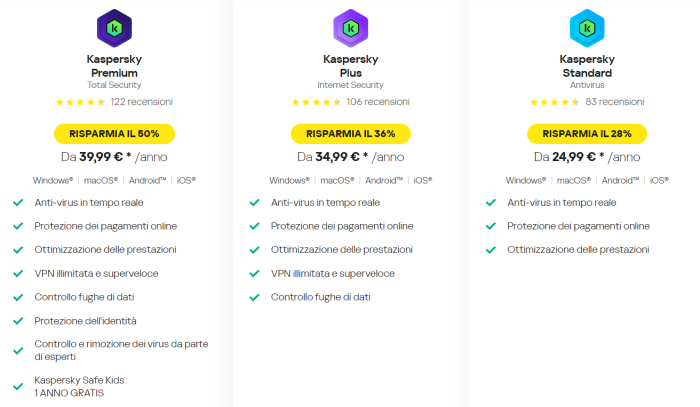Image resolution: width=700 pixels, height=407 pixels.
Task: Click the Kaspersky Standard hexagon logo
Action: pos(586,27)
